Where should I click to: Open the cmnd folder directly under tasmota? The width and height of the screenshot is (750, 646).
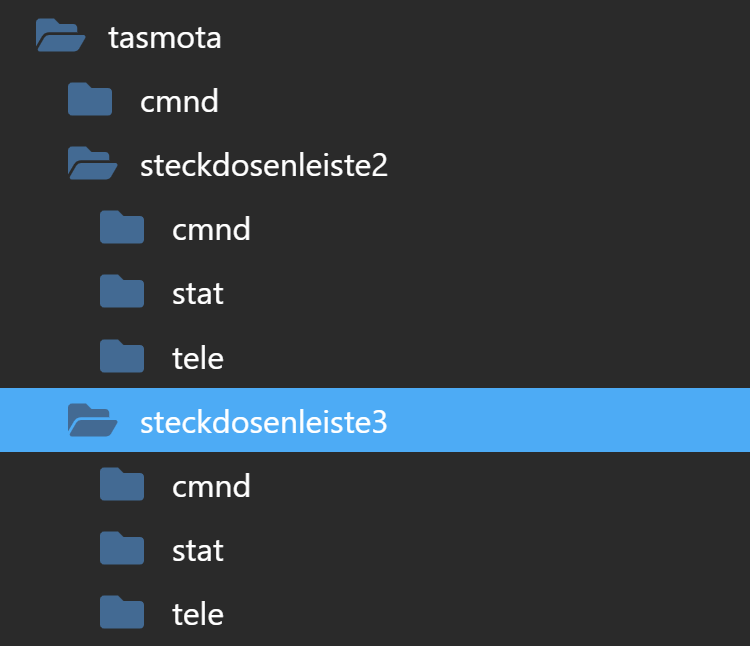(x=179, y=101)
